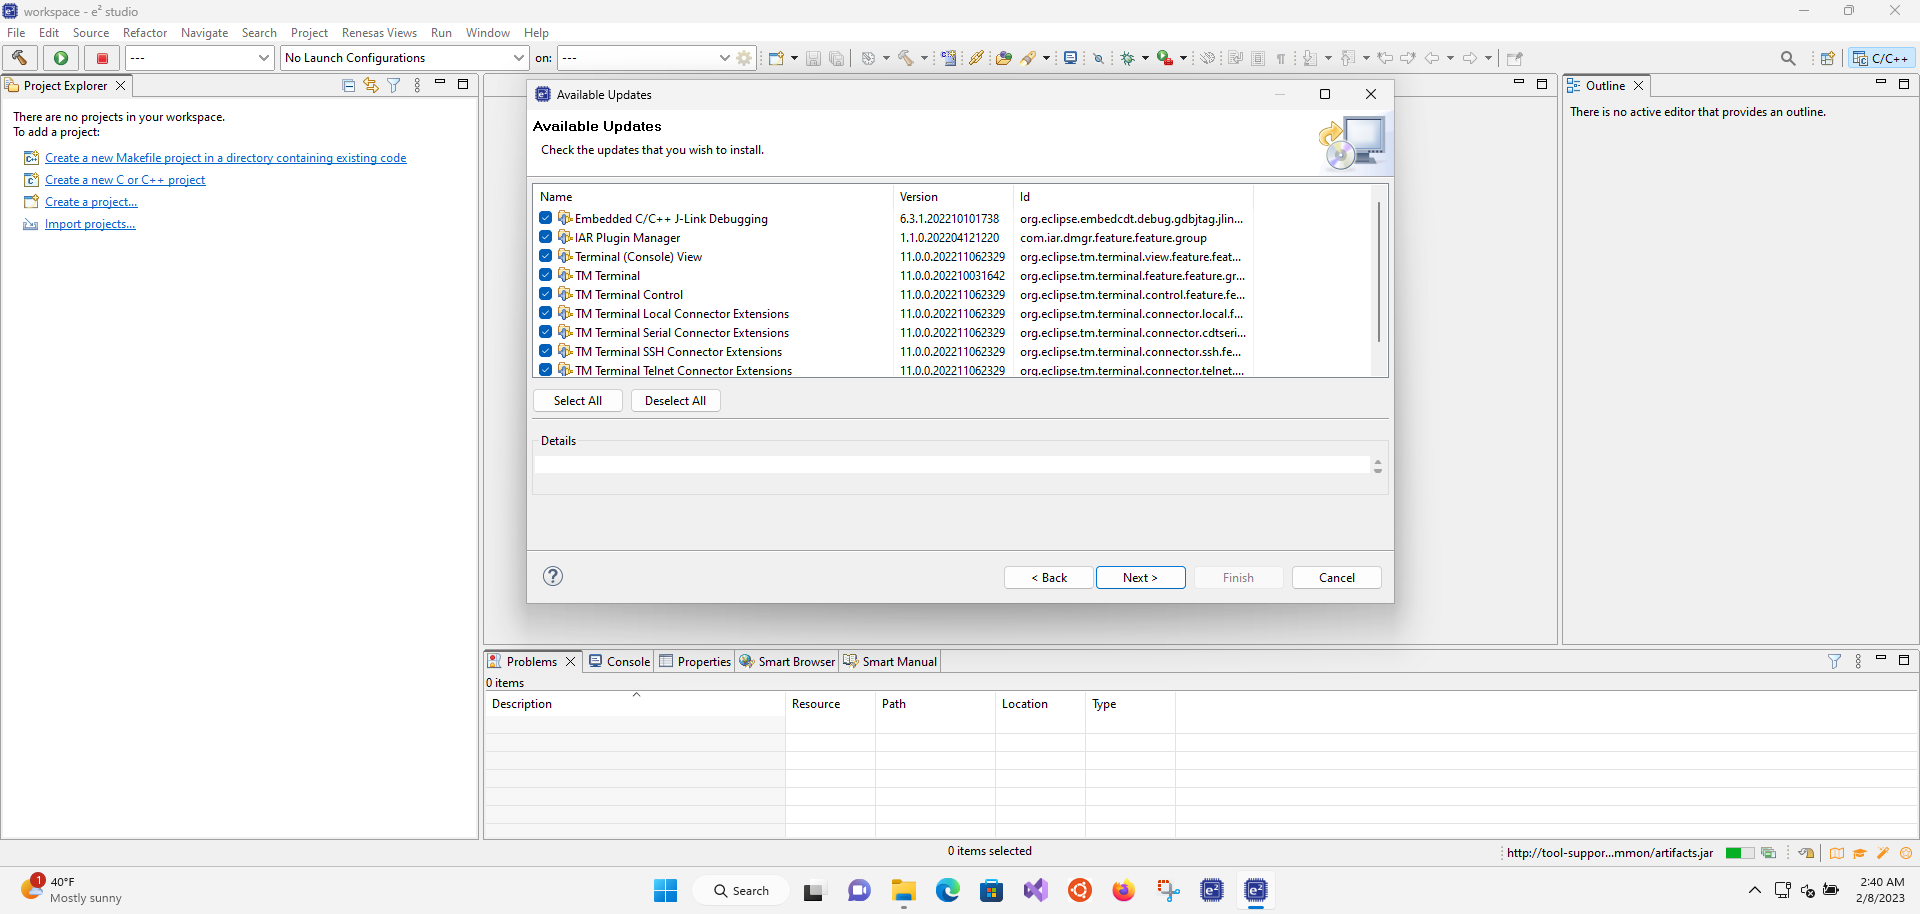Click the help question mark in dialog
Image resolution: width=1920 pixels, height=914 pixels.
coord(553,576)
